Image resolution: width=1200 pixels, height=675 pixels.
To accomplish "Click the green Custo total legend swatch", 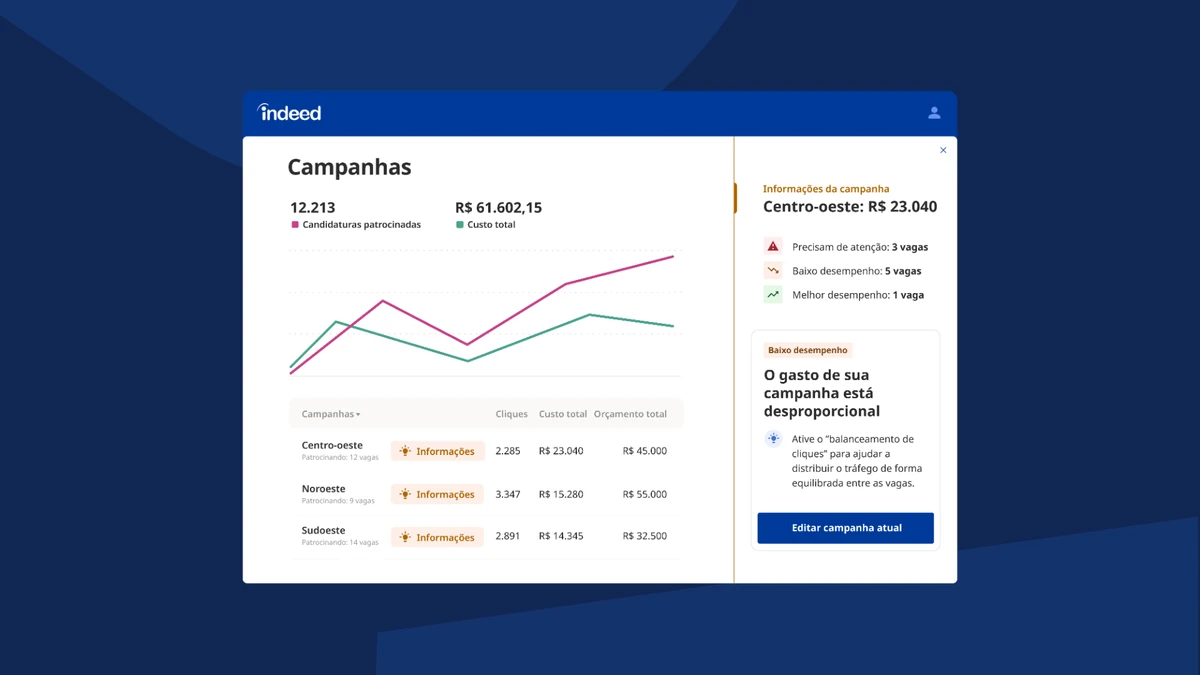I will (x=460, y=225).
